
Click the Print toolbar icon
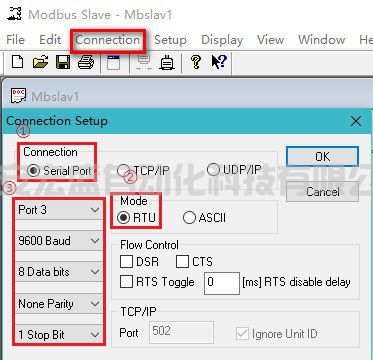point(86,62)
